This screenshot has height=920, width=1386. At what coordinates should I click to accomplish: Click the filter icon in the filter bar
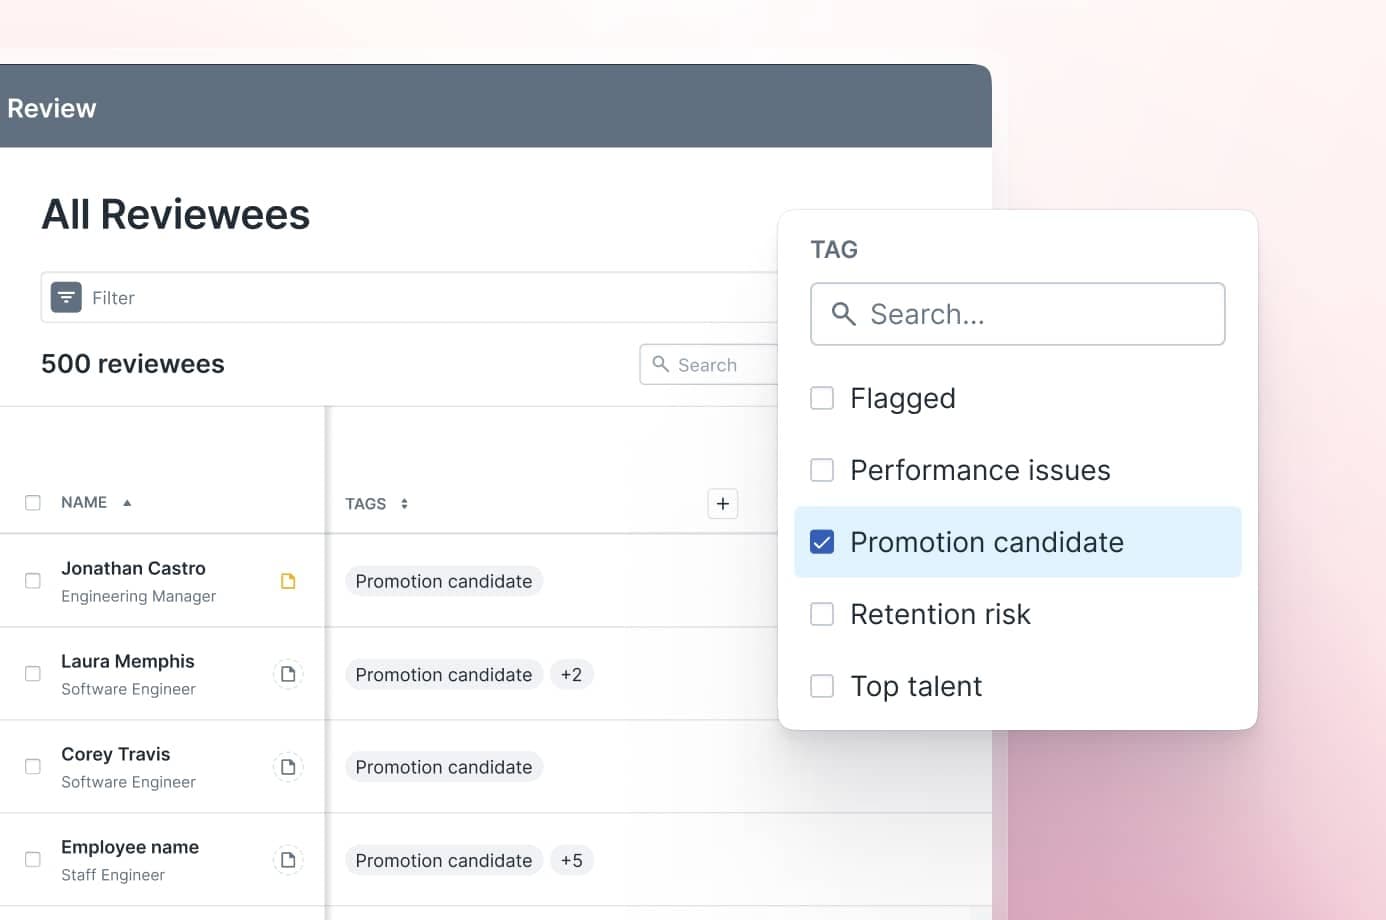[66, 297]
